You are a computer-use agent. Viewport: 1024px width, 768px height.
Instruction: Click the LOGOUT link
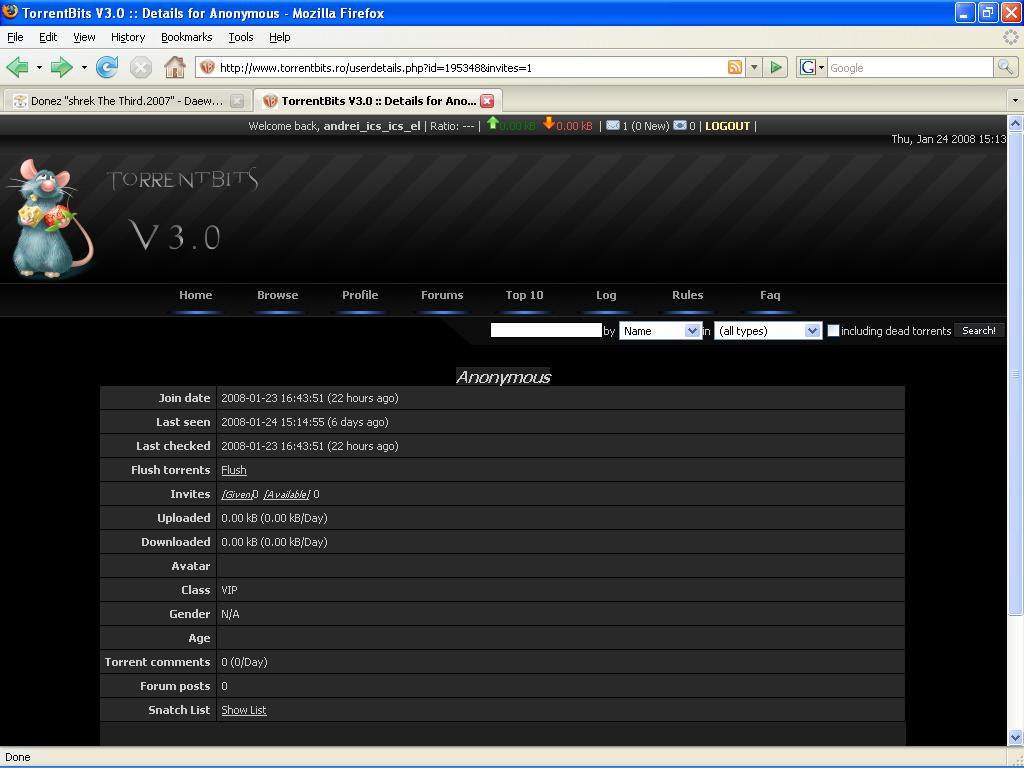click(728, 126)
